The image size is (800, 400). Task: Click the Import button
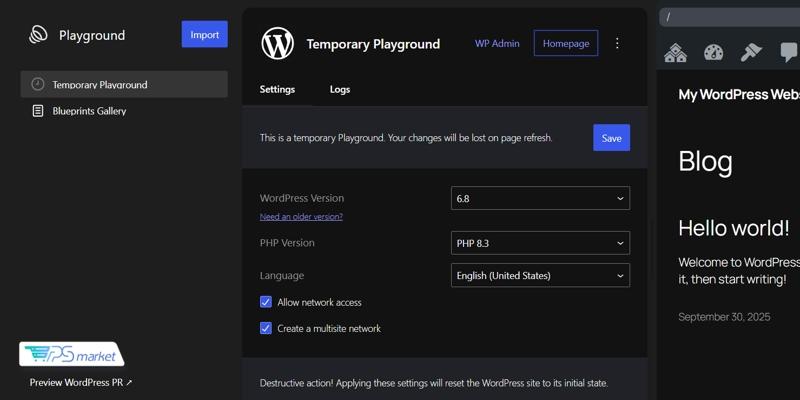204,35
